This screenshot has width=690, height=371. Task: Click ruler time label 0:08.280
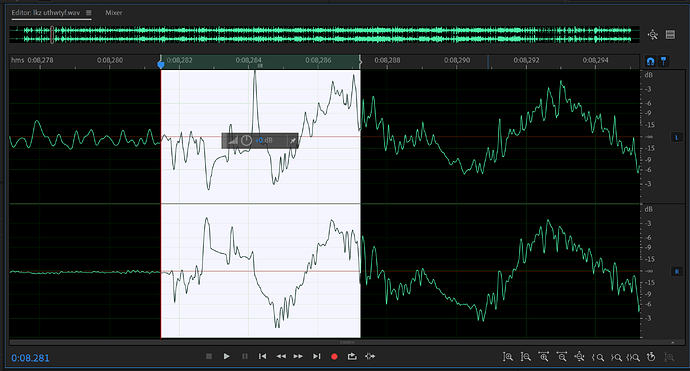110,60
